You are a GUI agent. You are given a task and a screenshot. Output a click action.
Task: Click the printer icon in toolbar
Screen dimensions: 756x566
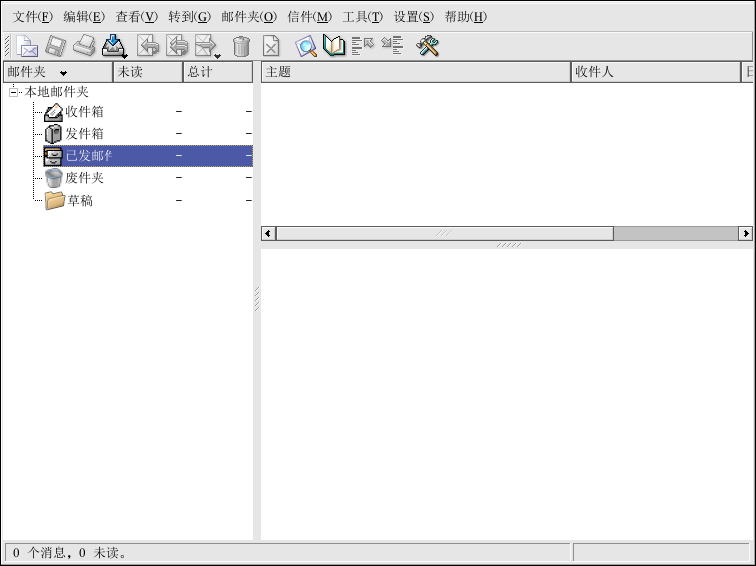pos(84,46)
